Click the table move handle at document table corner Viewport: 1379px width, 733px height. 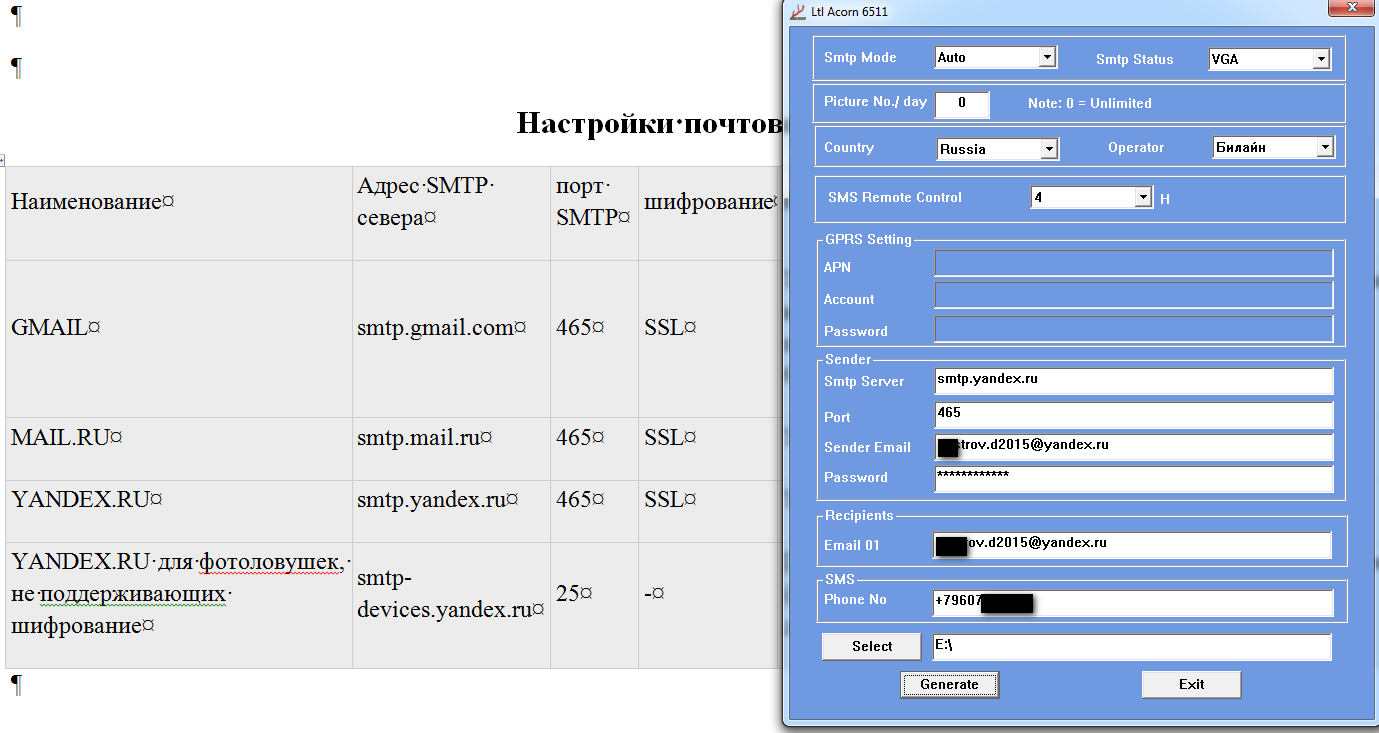pyautogui.click(x=2, y=160)
